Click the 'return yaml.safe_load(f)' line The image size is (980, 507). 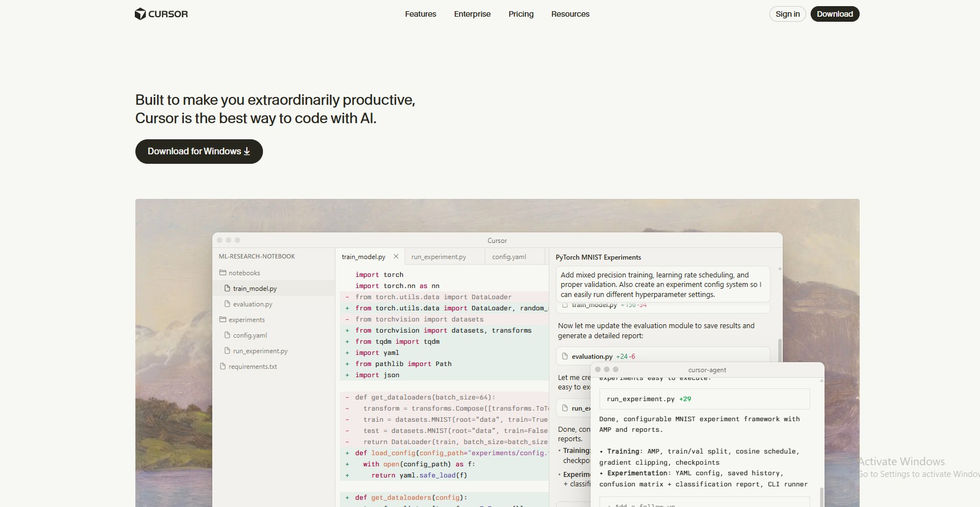tap(419, 475)
